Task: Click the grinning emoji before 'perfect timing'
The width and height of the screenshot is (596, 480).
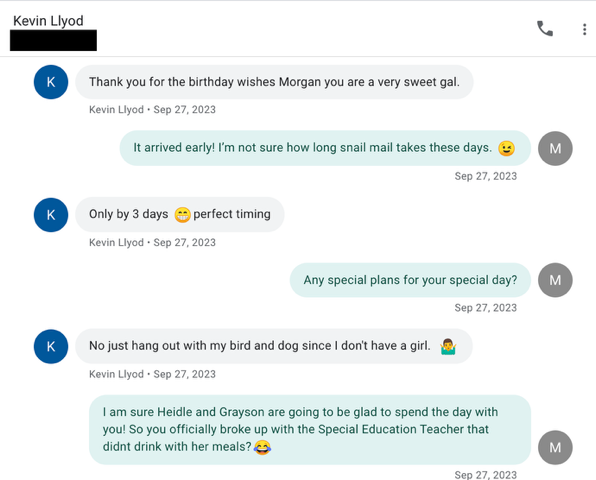Action: click(x=182, y=215)
